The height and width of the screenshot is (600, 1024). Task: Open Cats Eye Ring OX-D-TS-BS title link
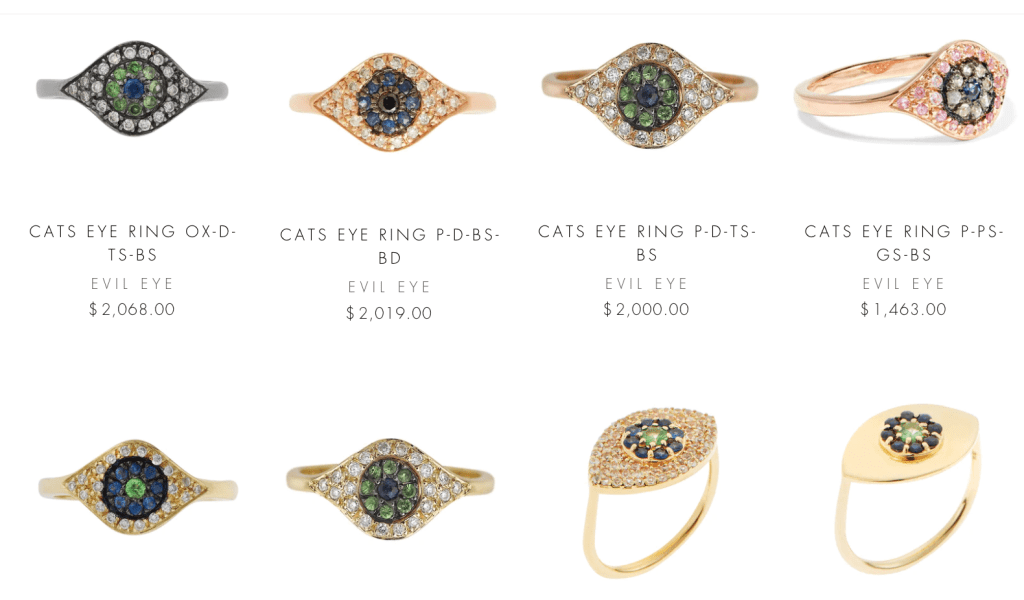133,243
